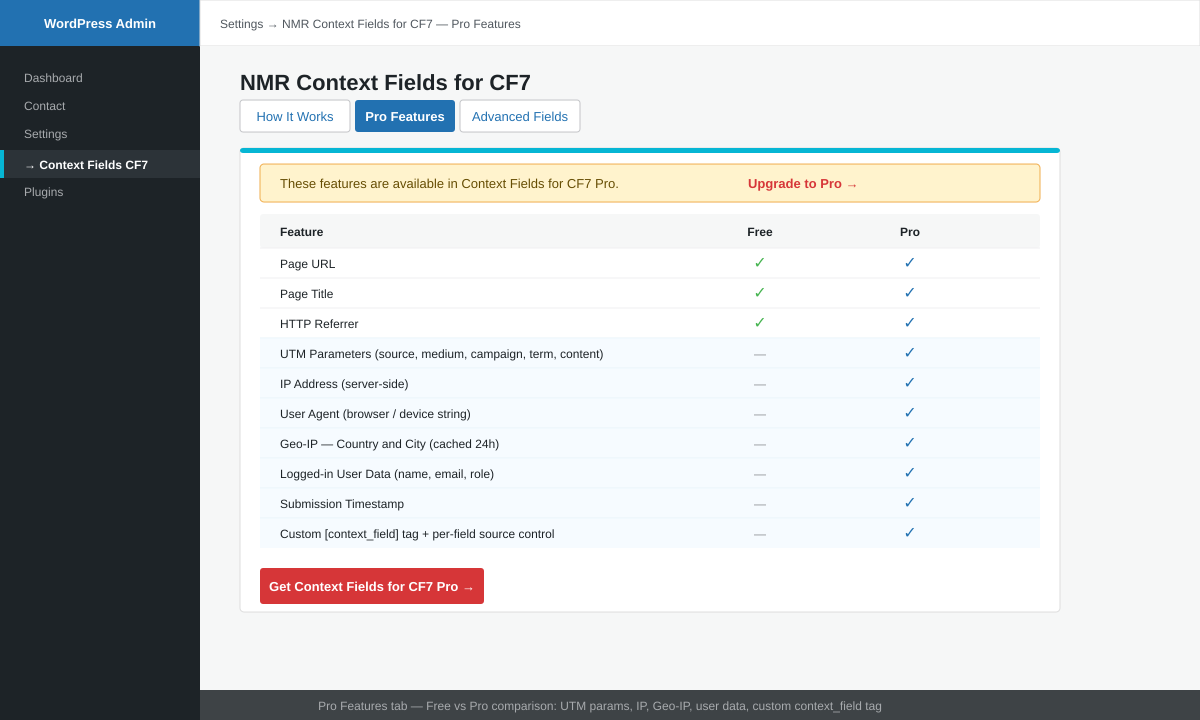Open Plugins in the sidebar

tap(44, 192)
